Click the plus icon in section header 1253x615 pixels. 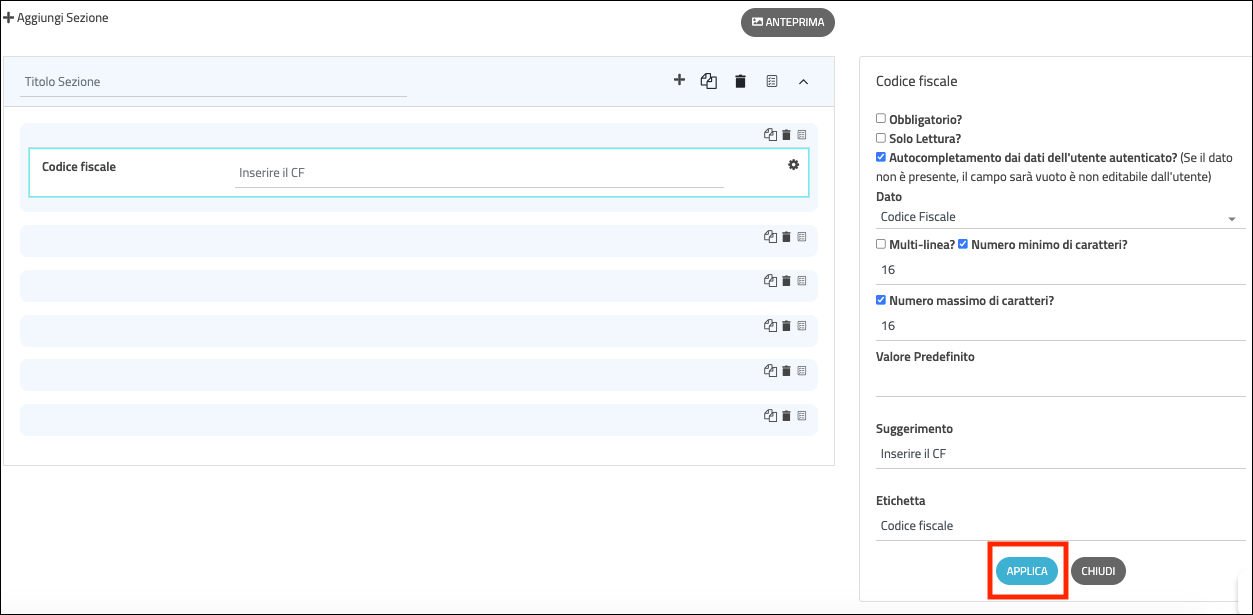click(679, 81)
